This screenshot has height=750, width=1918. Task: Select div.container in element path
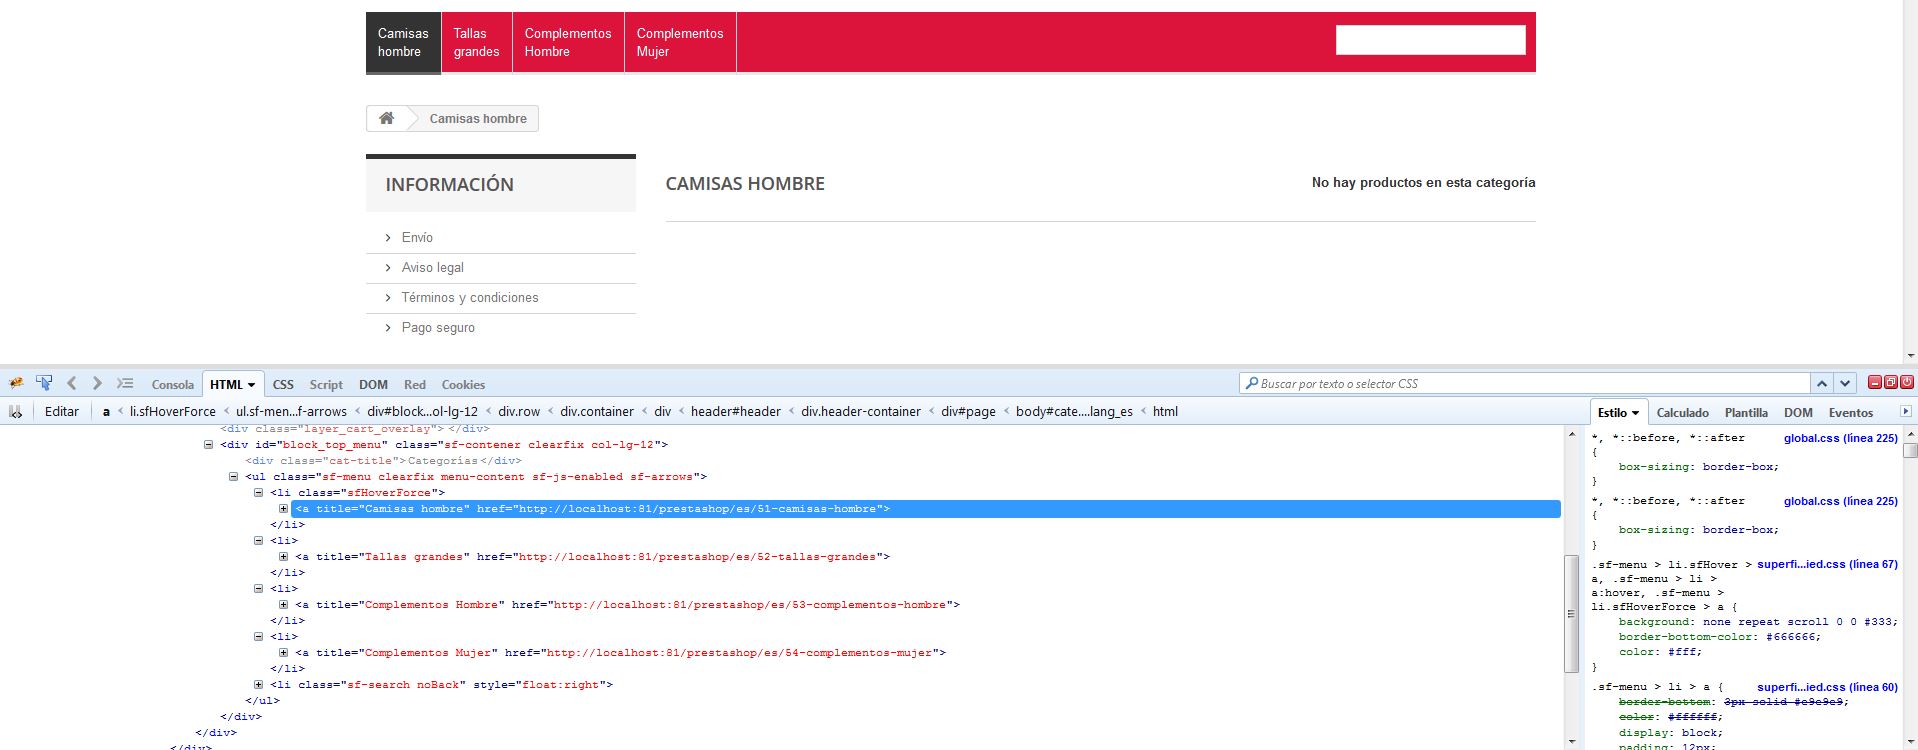click(x=597, y=411)
